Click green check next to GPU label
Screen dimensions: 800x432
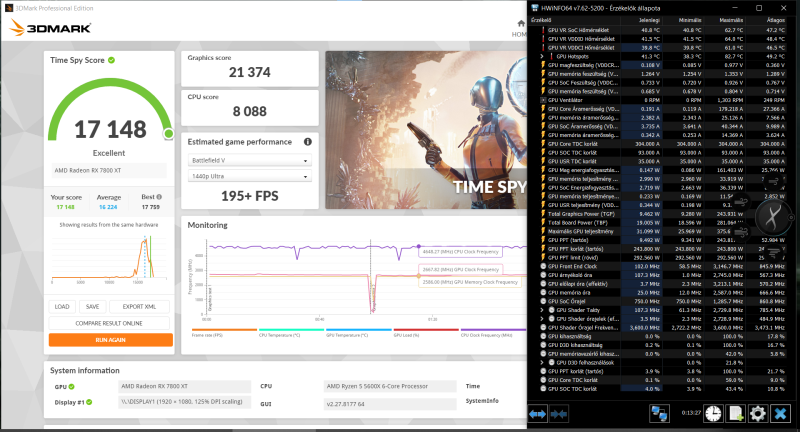(x=71, y=387)
